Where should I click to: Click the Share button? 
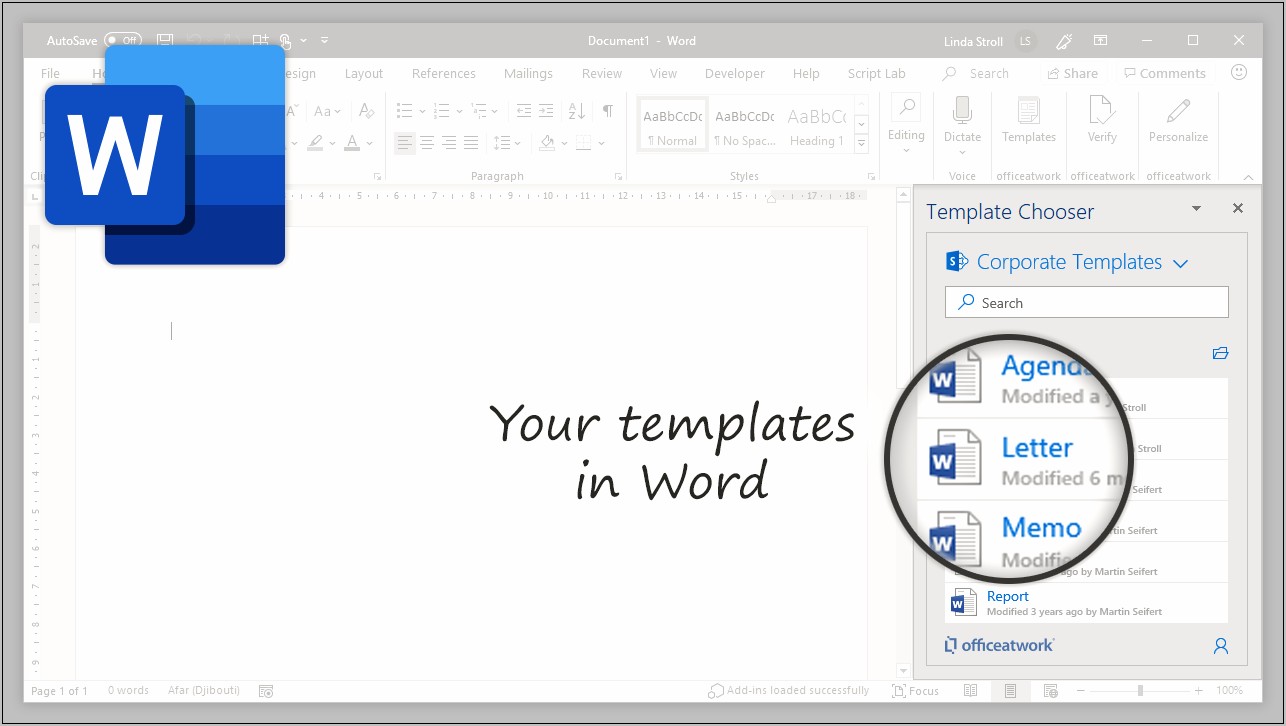click(x=1072, y=73)
